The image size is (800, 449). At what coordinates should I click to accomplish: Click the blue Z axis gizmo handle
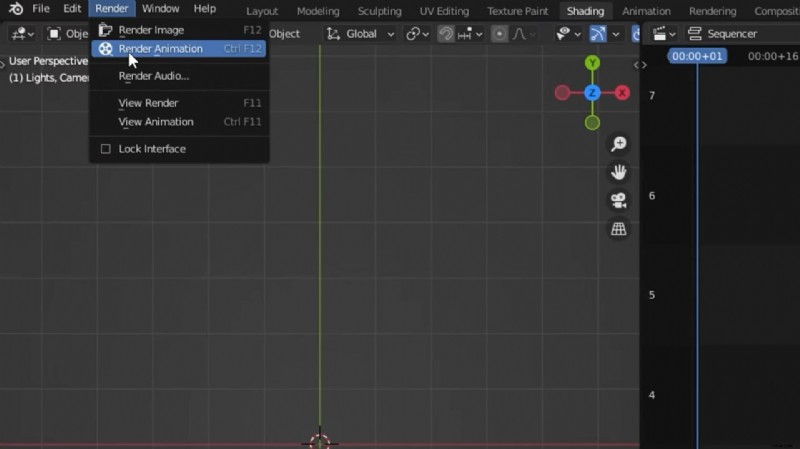point(592,93)
